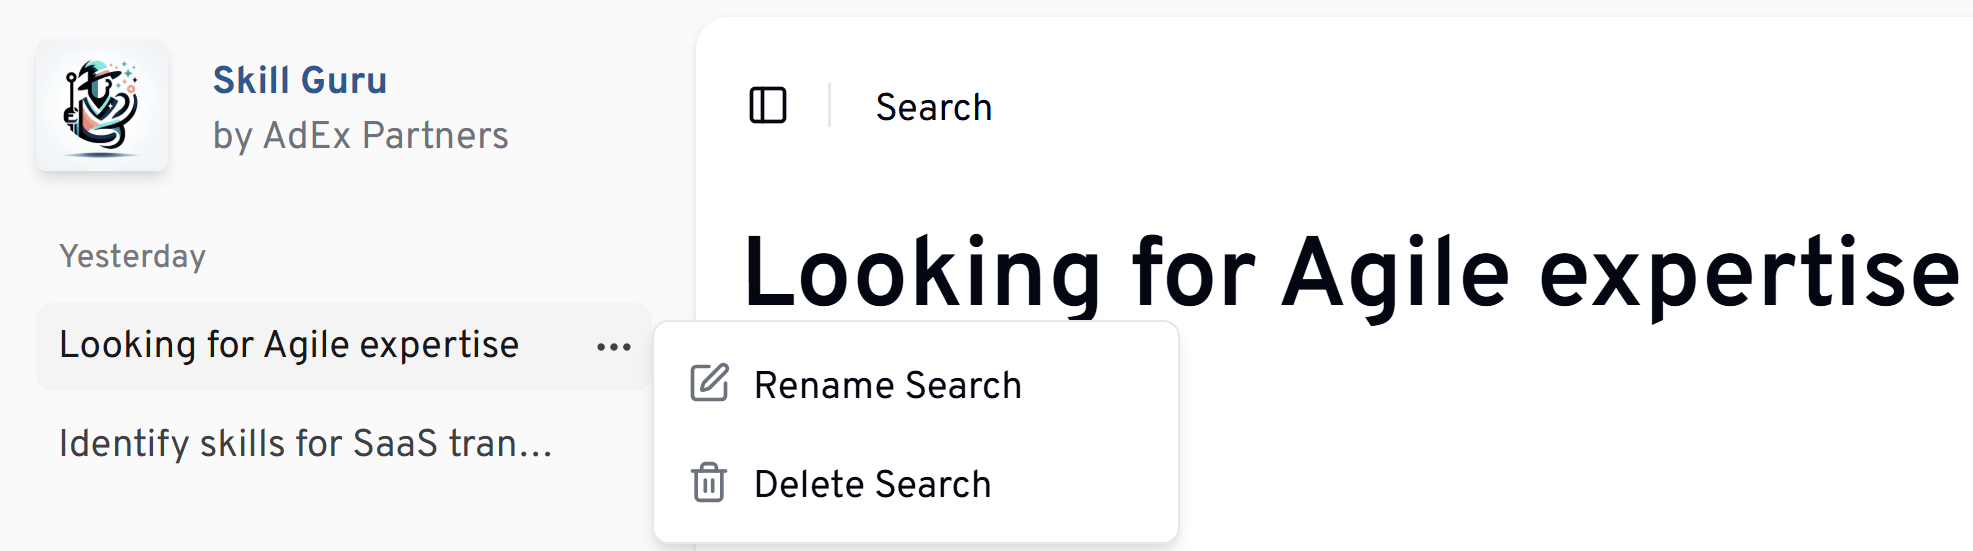
Task: Click the Search breadcrumb label
Action: pyautogui.click(x=933, y=107)
